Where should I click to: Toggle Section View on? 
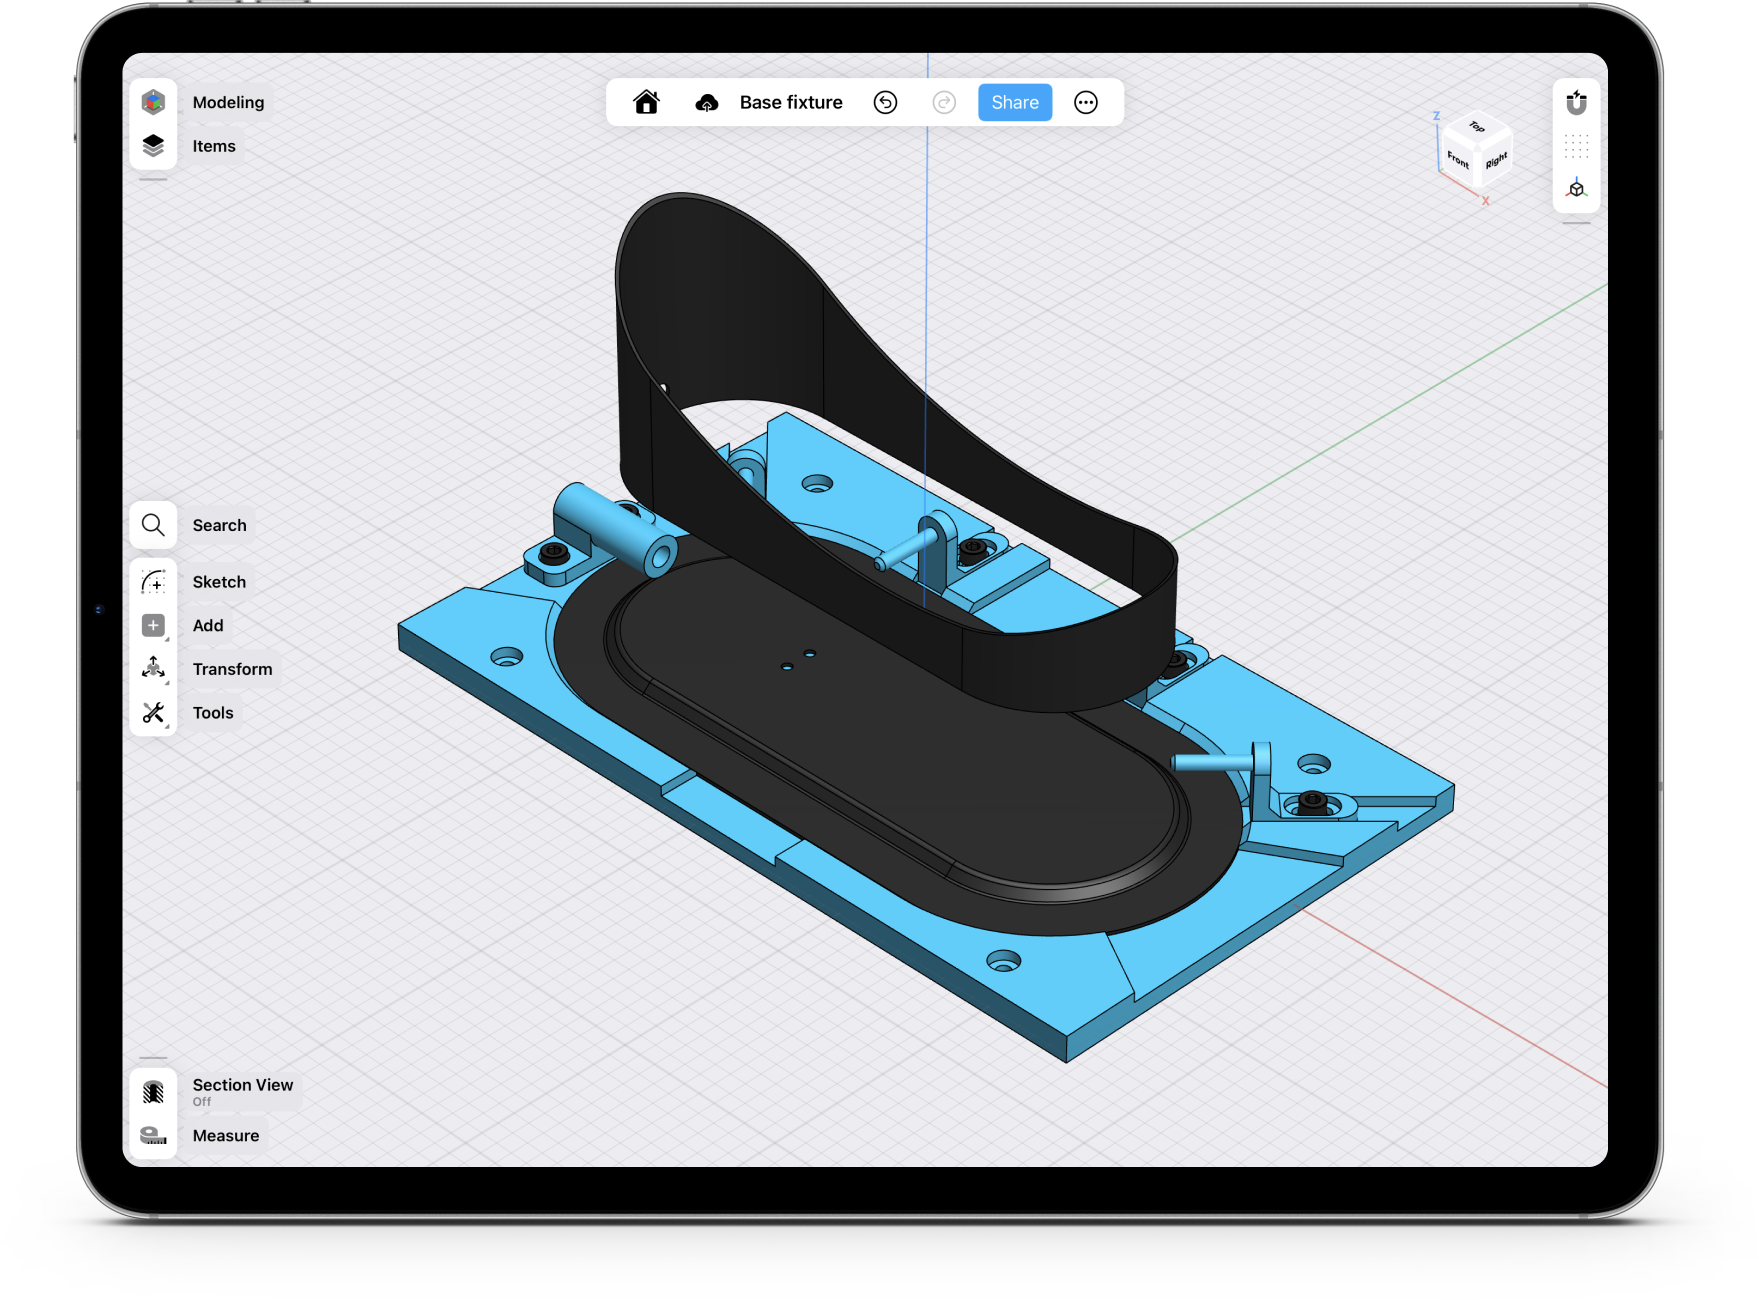coord(153,1092)
